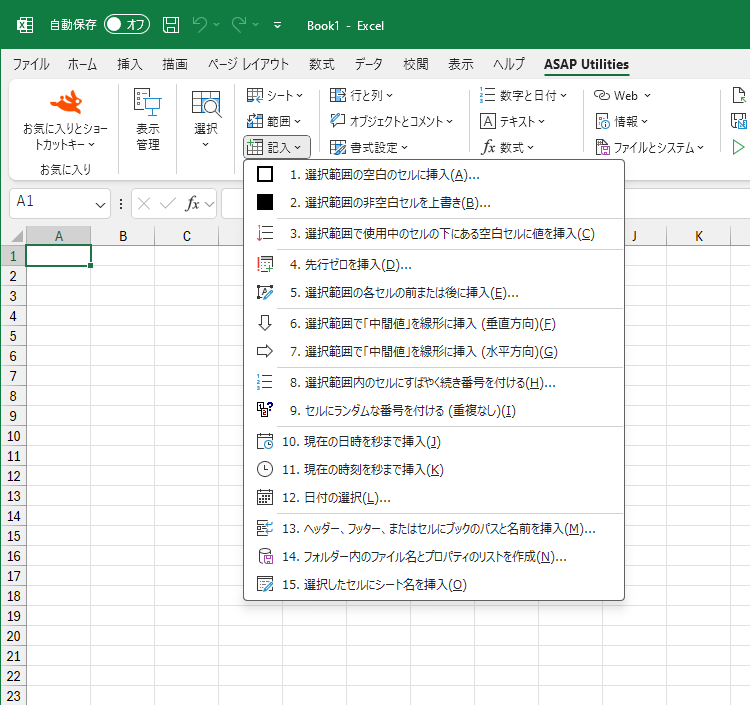Switch to the 挿入 tab
The height and width of the screenshot is (705, 750).
(x=130, y=64)
